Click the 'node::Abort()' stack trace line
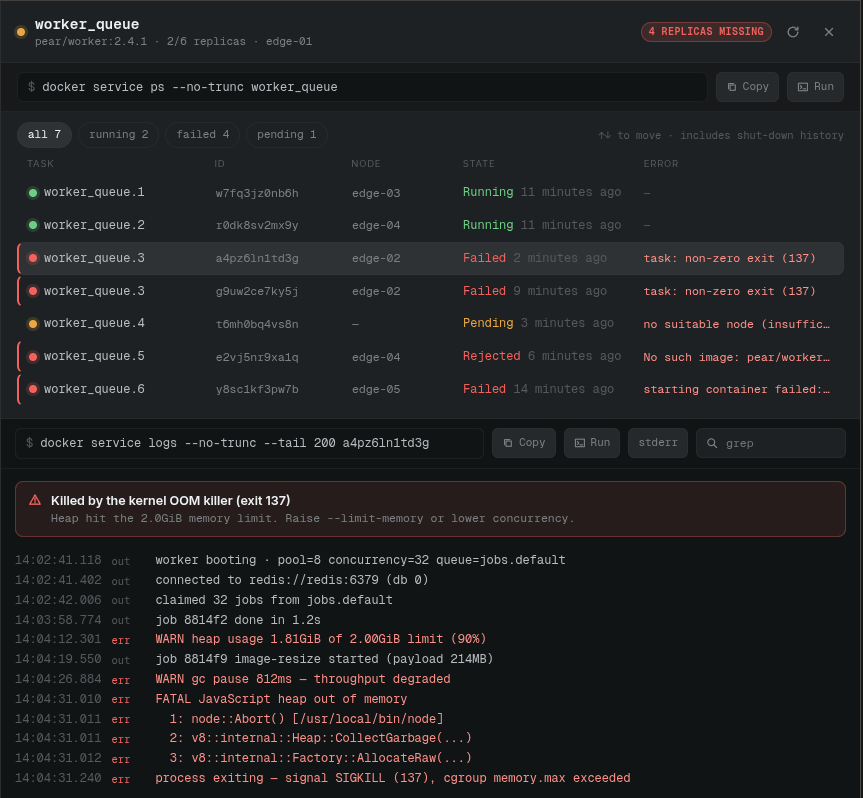Viewport: 863px width, 798px height. click(x=306, y=719)
